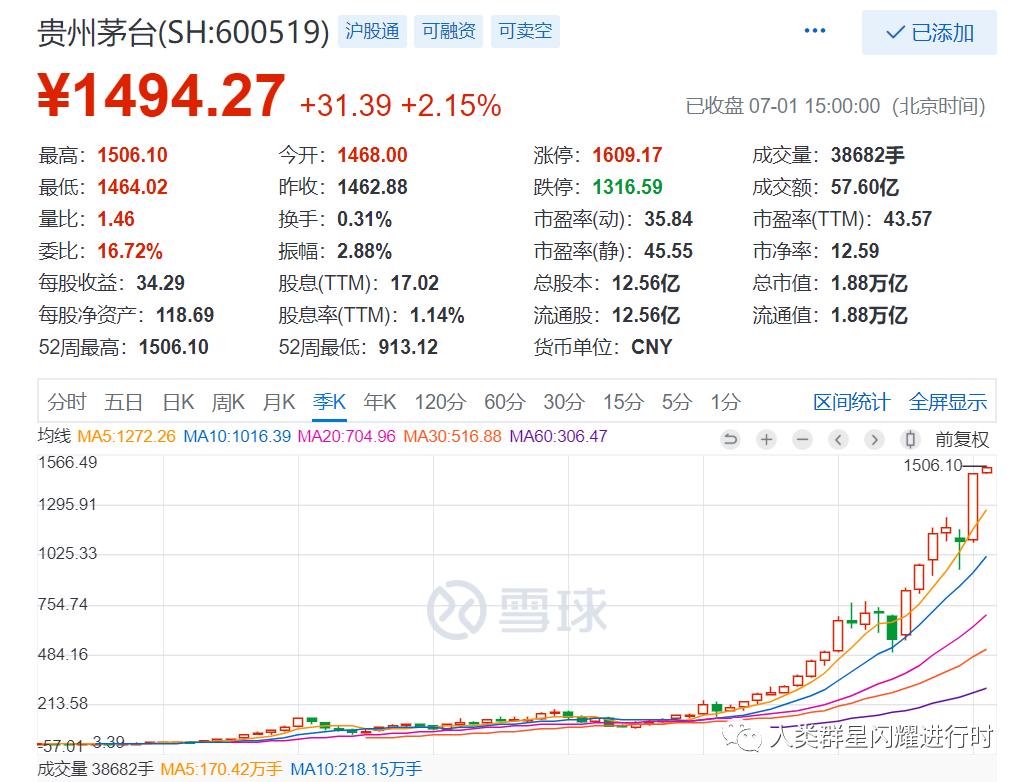This screenshot has width=1027, height=782.
Task: Switch to the 周K tab
Action: click(x=228, y=401)
